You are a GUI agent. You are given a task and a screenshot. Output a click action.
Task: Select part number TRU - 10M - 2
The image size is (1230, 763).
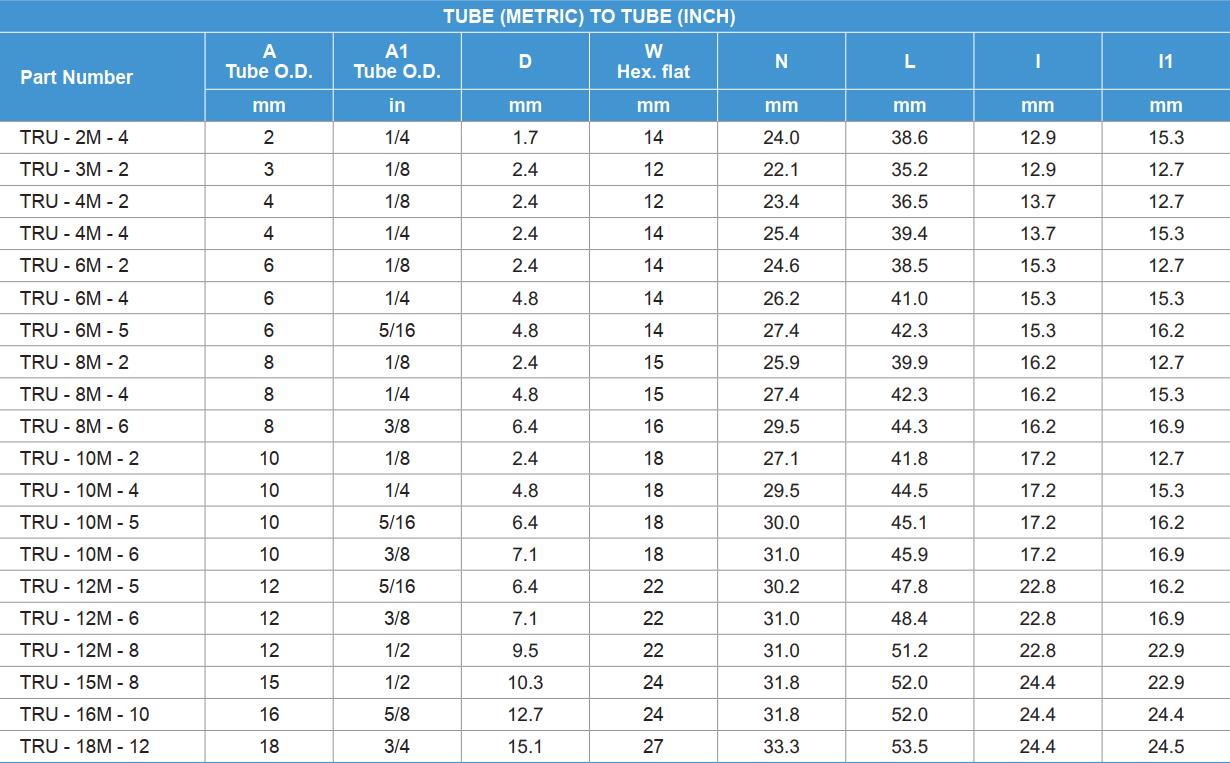79,458
